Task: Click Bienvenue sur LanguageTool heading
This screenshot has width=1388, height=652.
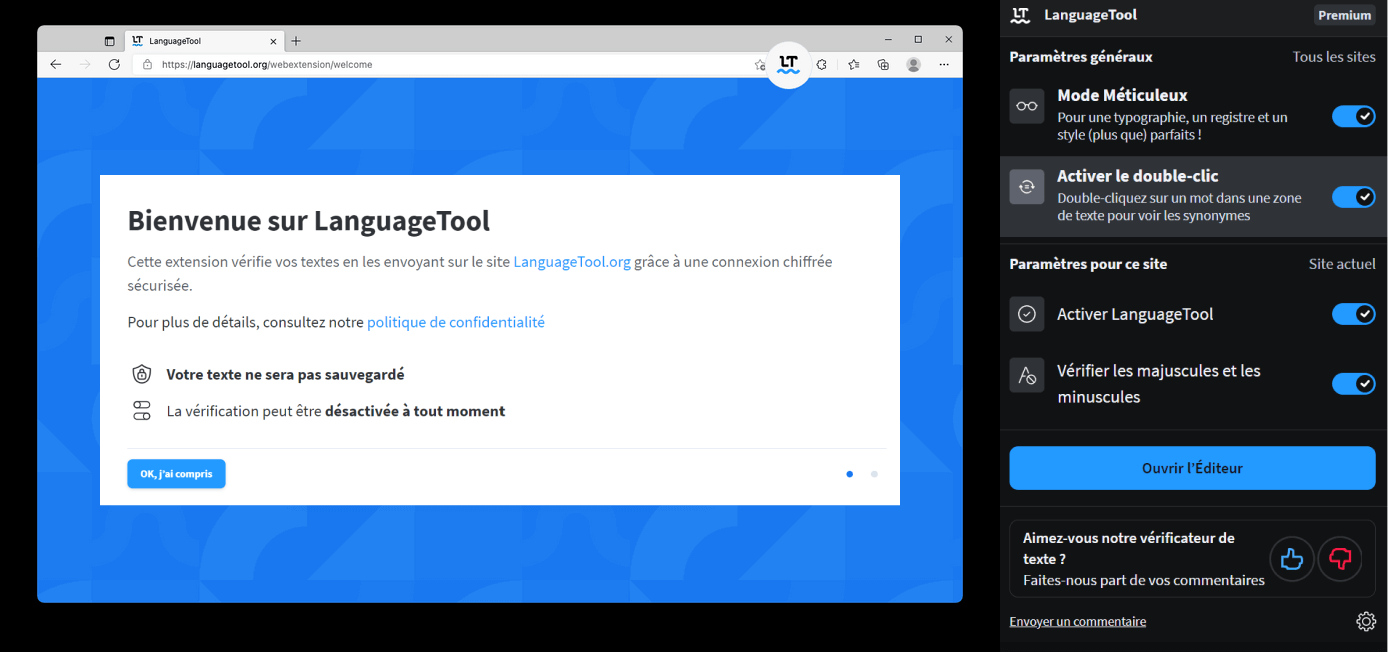Action: click(309, 220)
